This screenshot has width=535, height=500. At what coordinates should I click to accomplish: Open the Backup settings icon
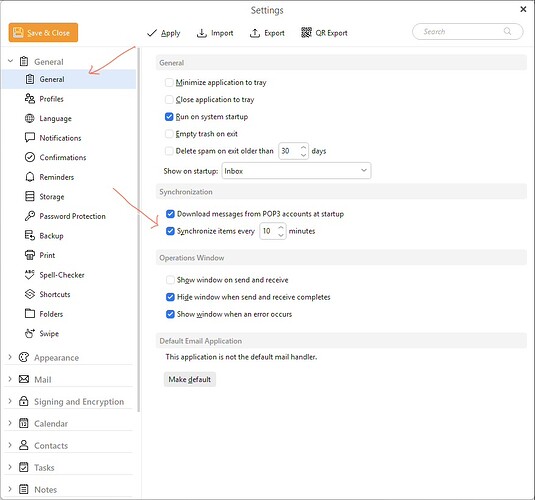point(30,235)
